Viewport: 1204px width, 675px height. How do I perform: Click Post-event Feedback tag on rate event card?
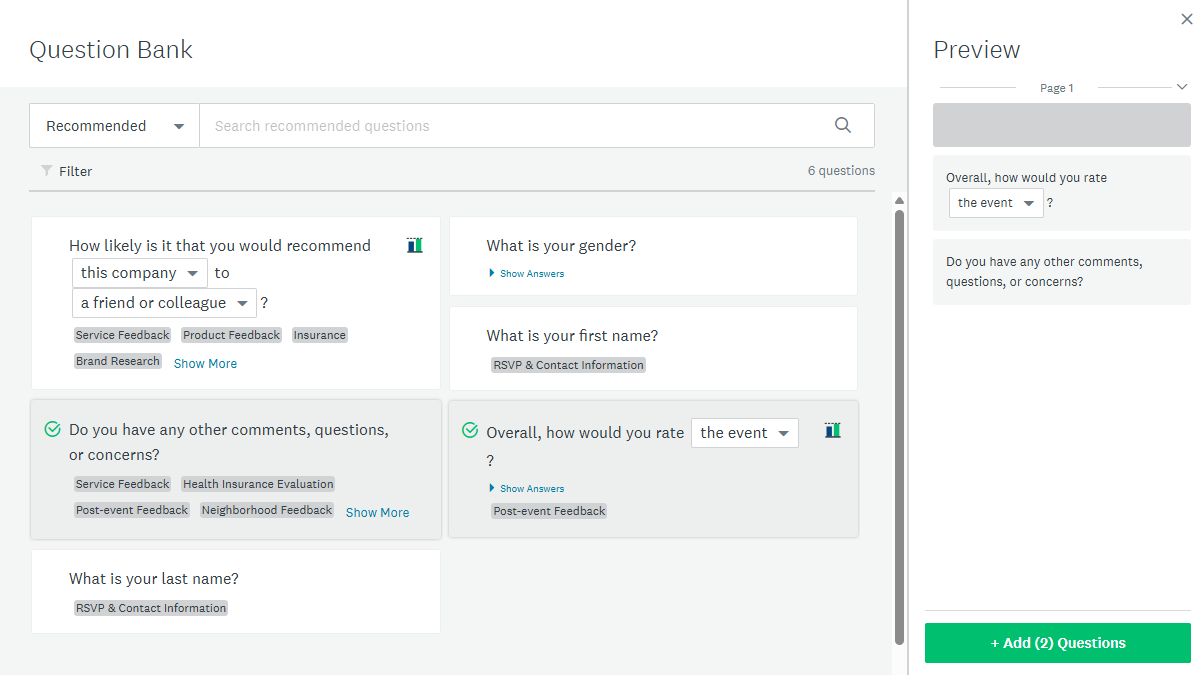(550, 511)
